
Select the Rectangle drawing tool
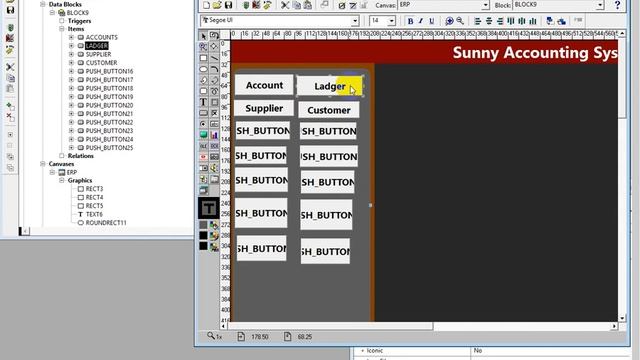tap(203, 58)
